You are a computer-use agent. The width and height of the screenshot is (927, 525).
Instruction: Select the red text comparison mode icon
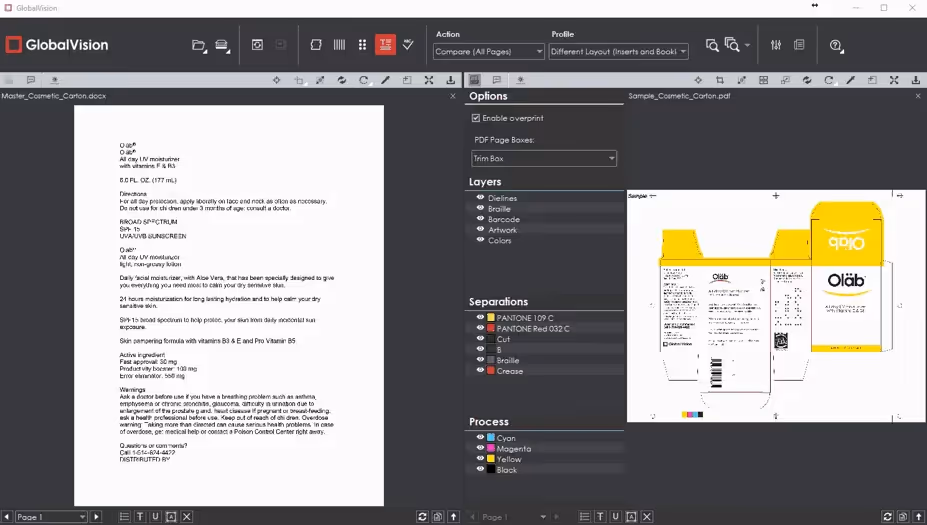[385, 45]
